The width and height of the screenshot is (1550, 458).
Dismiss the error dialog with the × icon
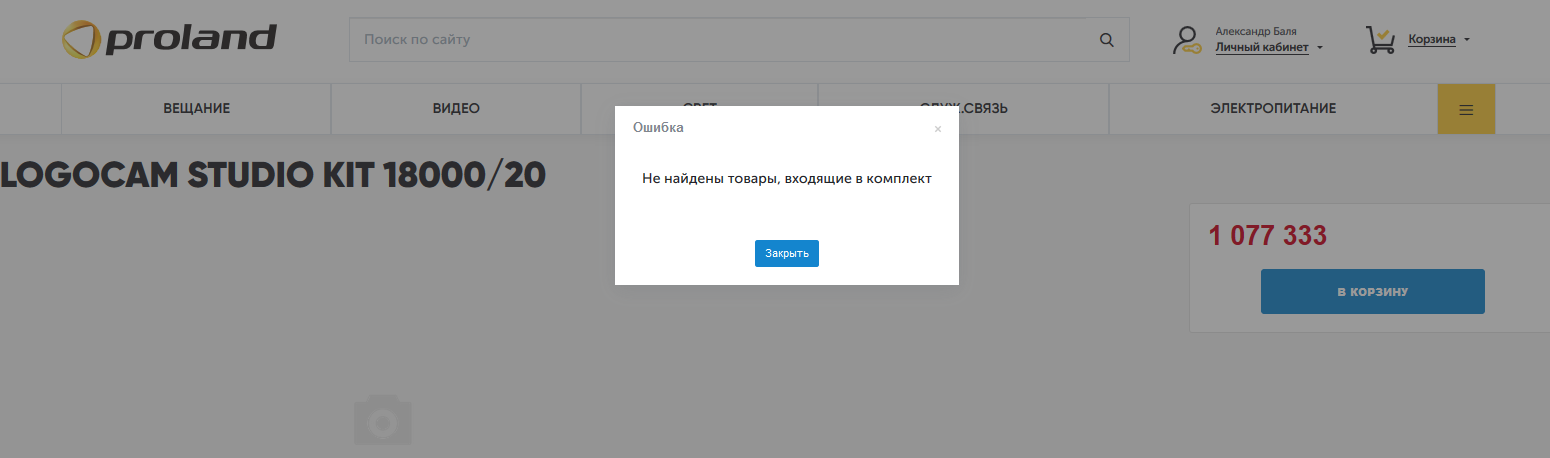[x=937, y=129]
